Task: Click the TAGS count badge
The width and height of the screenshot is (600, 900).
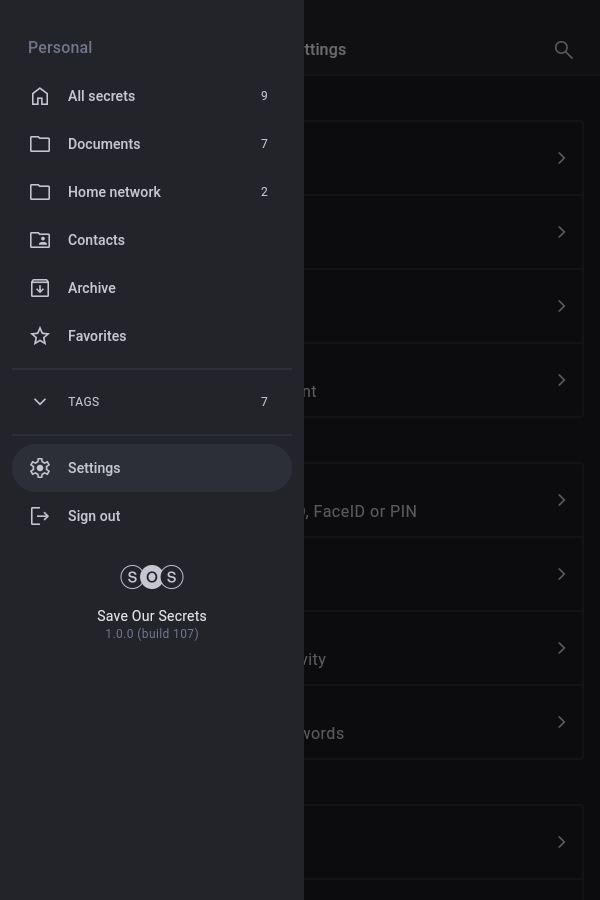Action: [x=264, y=402]
